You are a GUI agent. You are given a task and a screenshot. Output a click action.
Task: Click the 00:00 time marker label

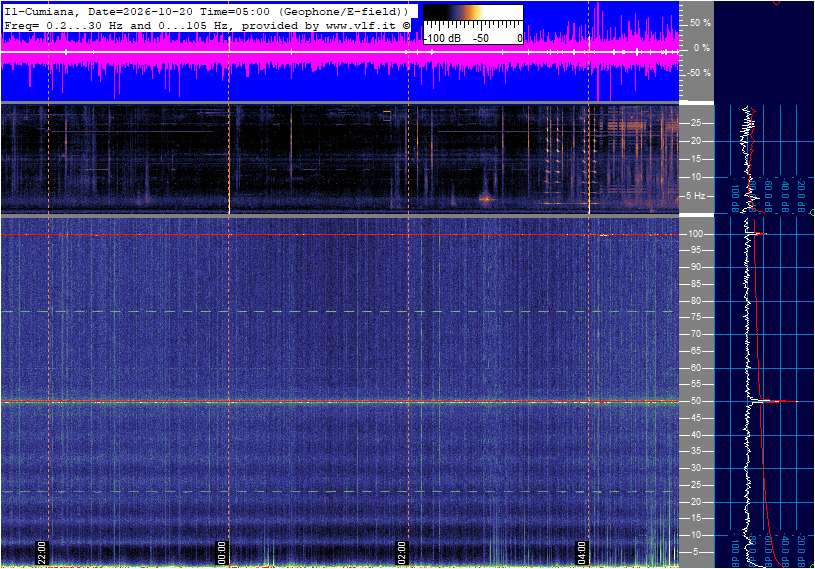pos(221,552)
